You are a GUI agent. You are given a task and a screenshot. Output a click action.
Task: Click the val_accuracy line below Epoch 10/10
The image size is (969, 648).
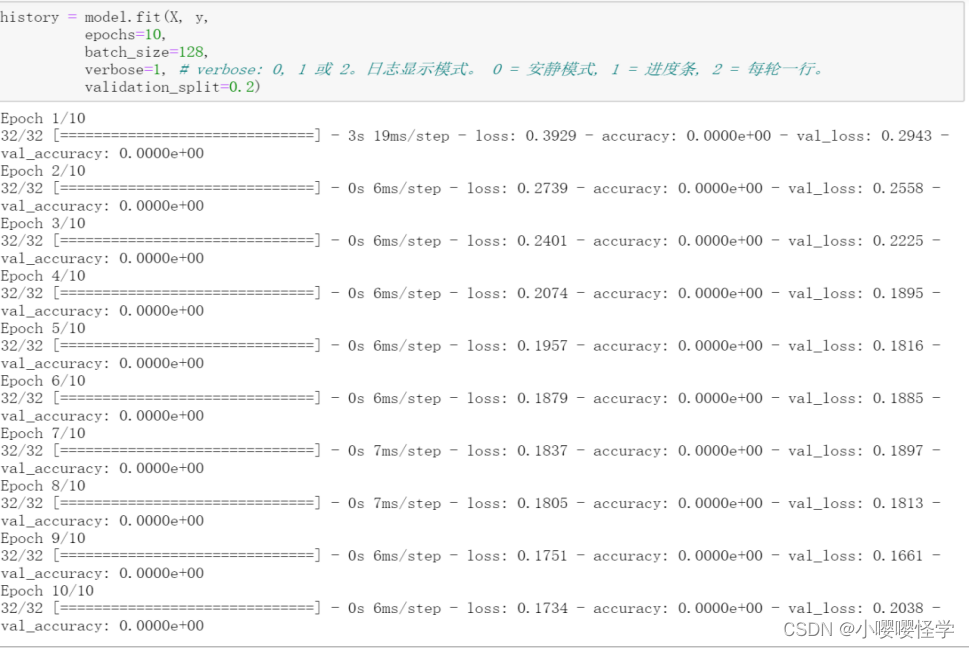[102, 626]
